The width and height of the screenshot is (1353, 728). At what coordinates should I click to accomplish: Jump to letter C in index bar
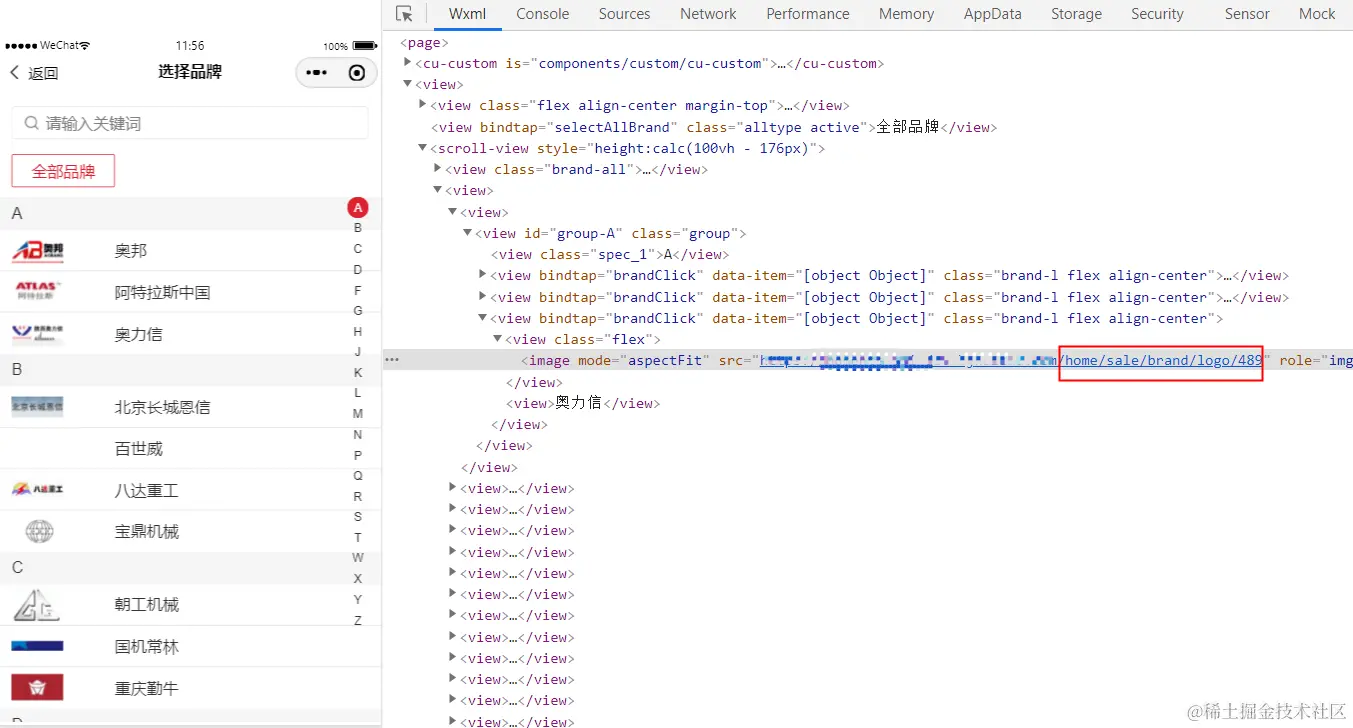click(x=358, y=249)
